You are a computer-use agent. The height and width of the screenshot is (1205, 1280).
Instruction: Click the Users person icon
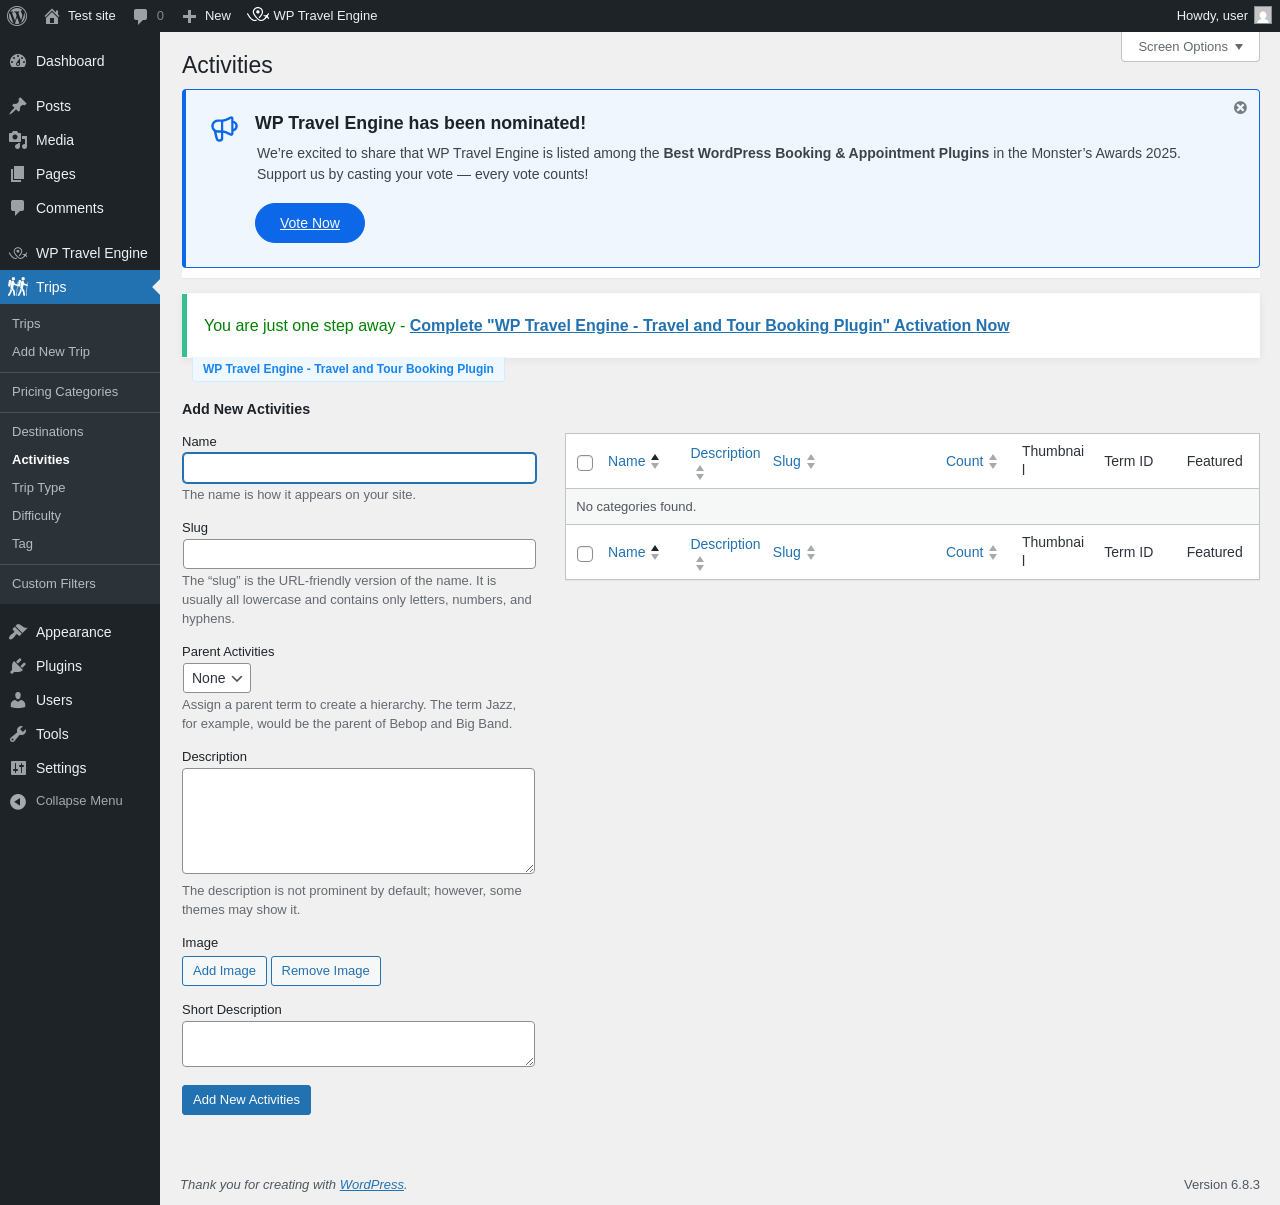point(18,700)
